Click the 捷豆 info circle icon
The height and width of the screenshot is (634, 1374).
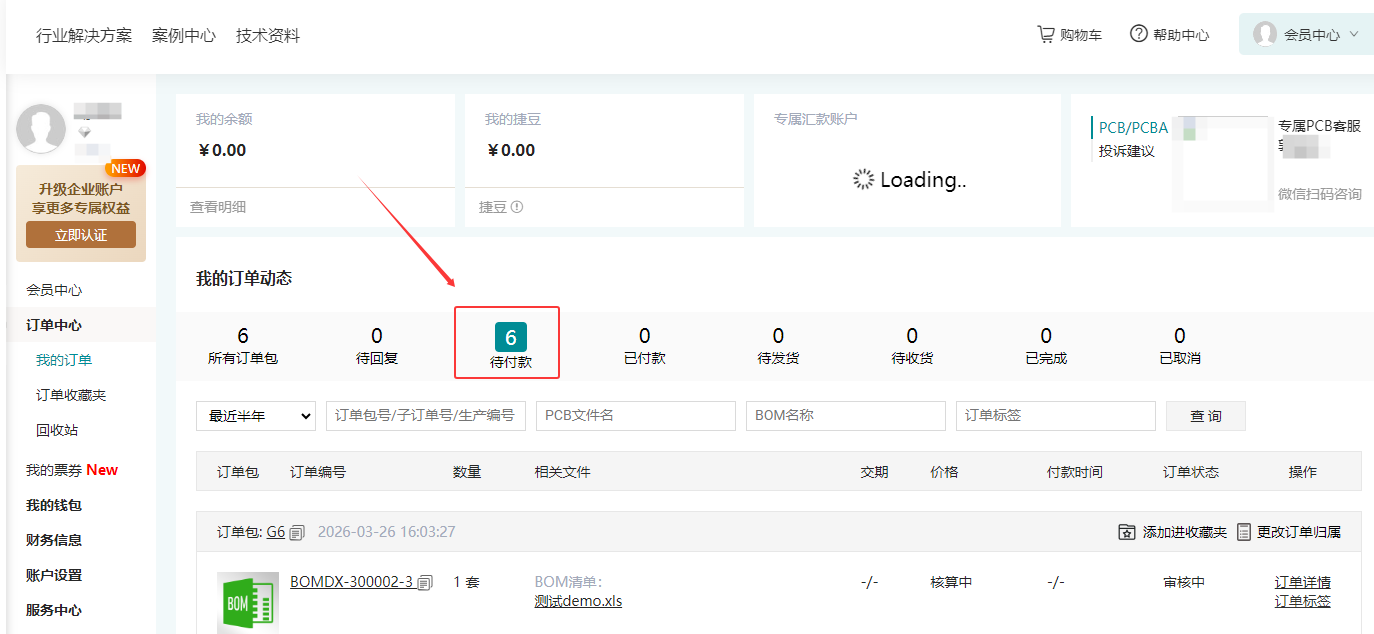pos(517,207)
